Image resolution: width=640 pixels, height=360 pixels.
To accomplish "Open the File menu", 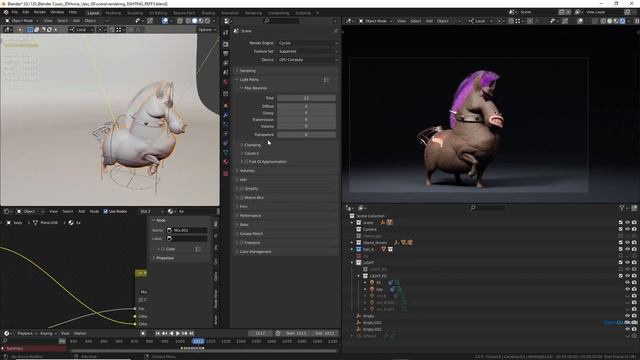I will (x=15, y=12).
